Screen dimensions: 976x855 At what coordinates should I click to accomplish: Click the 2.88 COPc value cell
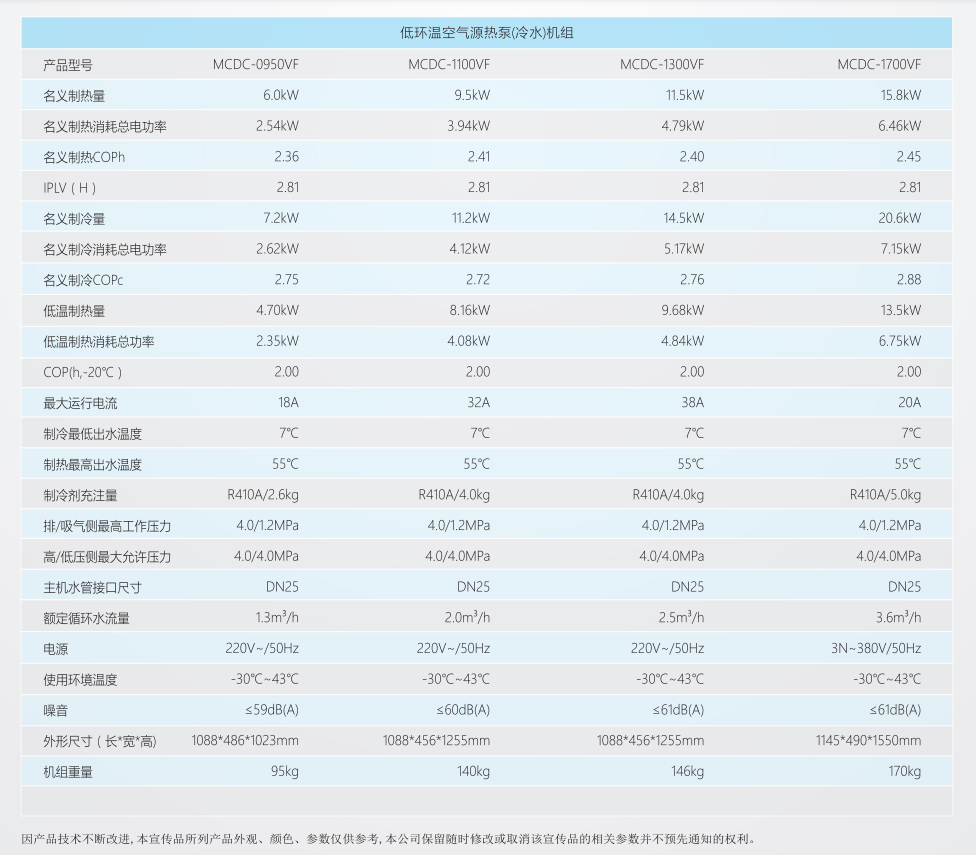908,280
